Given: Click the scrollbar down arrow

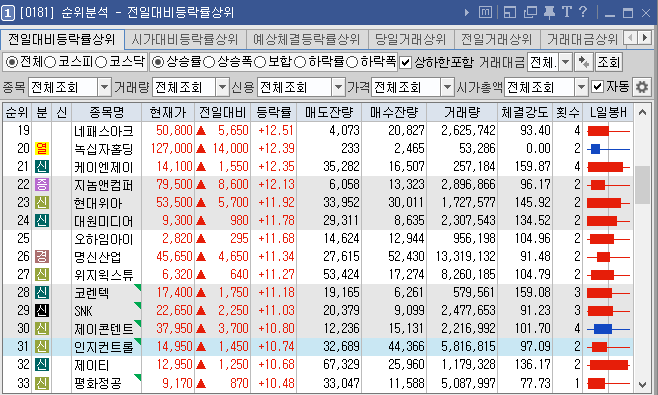Looking at the screenshot, I should pyautogui.click(x=642, y=384).
